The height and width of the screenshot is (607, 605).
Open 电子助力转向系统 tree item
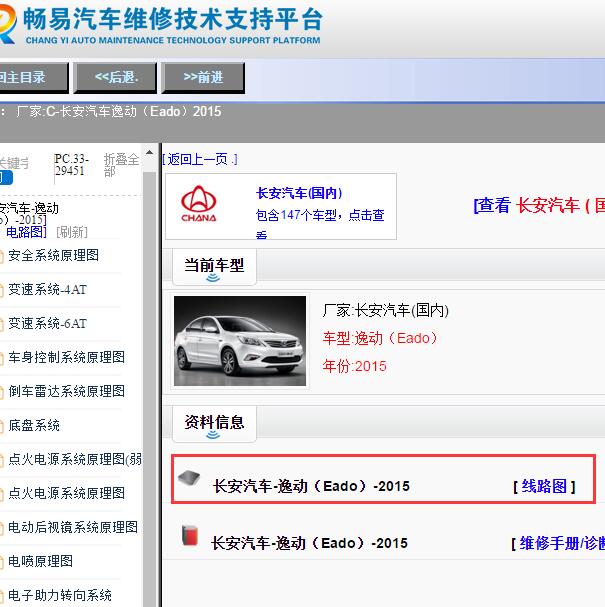pos(60,595)
